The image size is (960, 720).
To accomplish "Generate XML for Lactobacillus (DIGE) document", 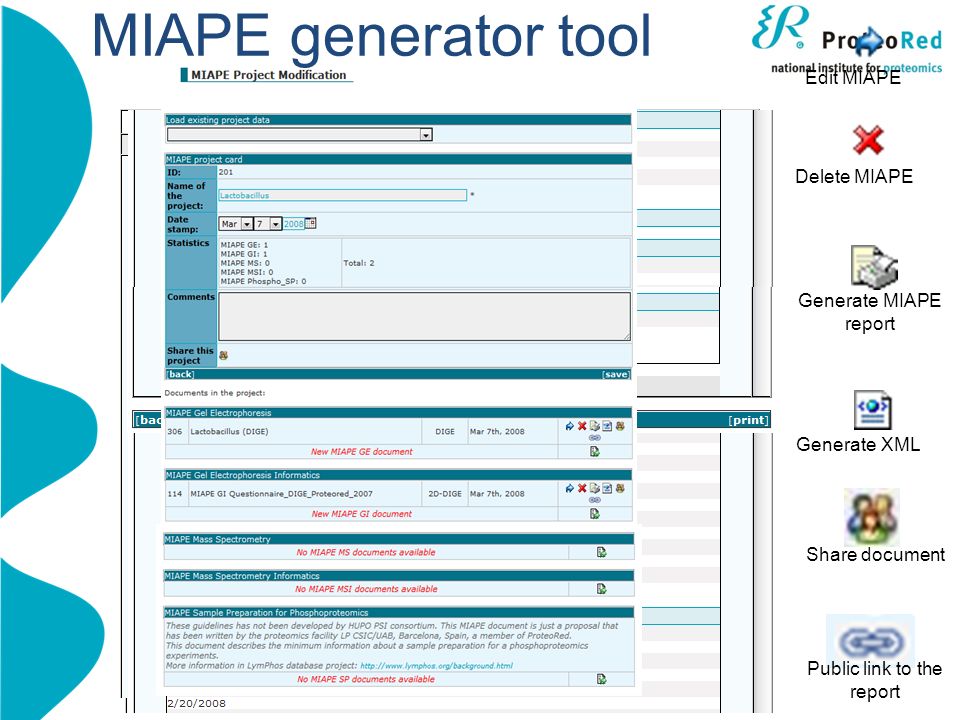I will pos(607,426).
